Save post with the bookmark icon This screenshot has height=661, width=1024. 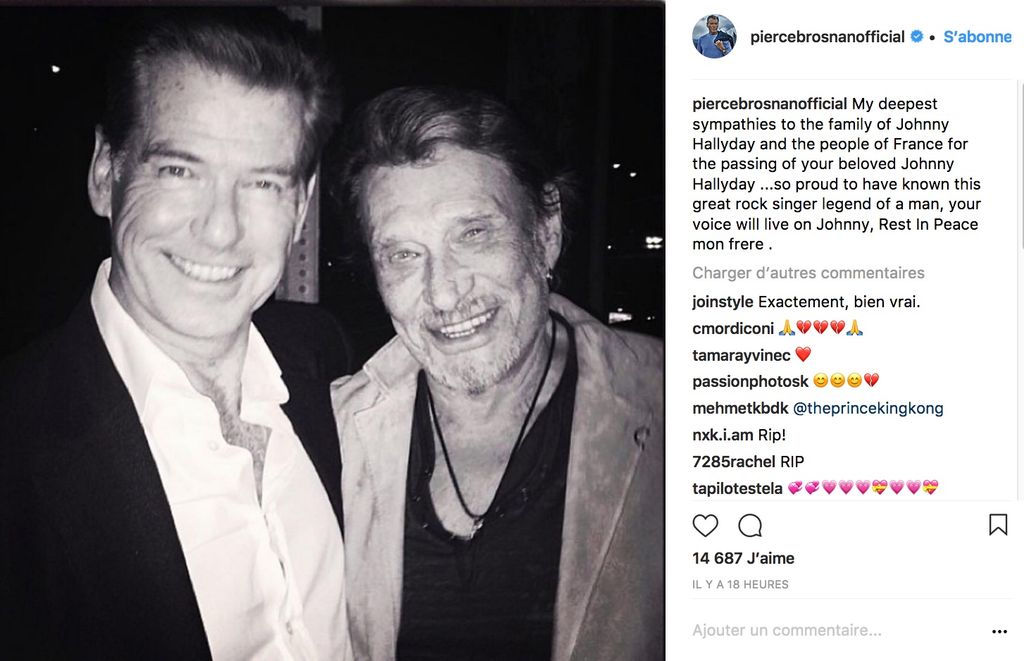(998, 525)
